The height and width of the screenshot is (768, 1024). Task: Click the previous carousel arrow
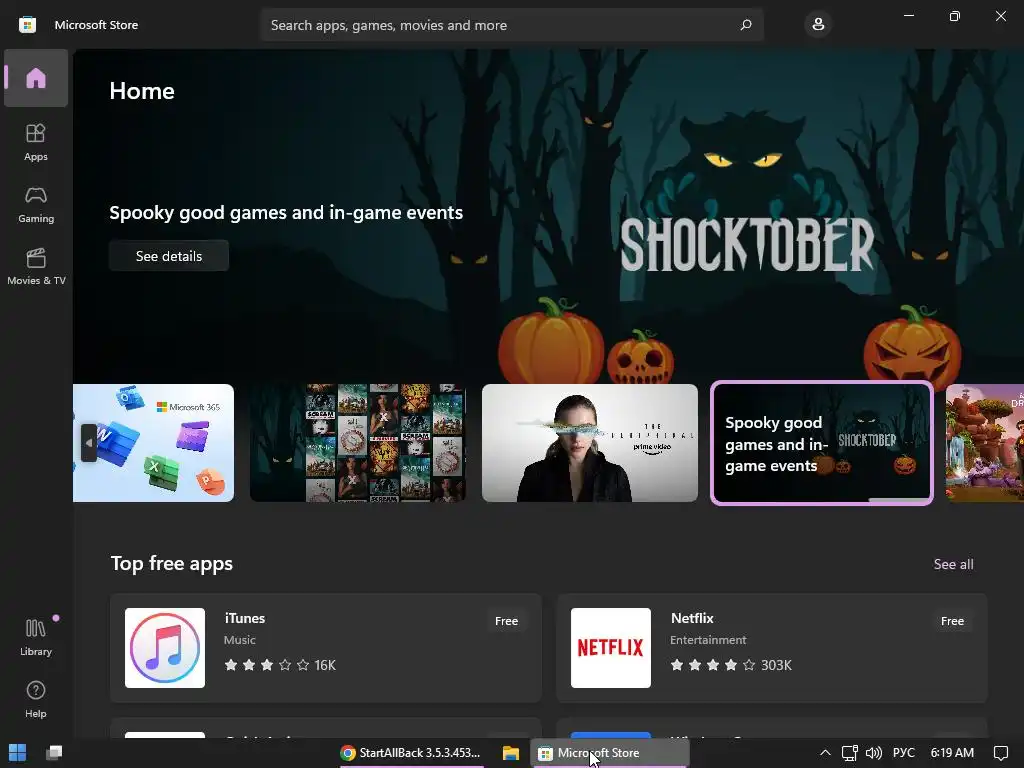click(x=89, y=443)
